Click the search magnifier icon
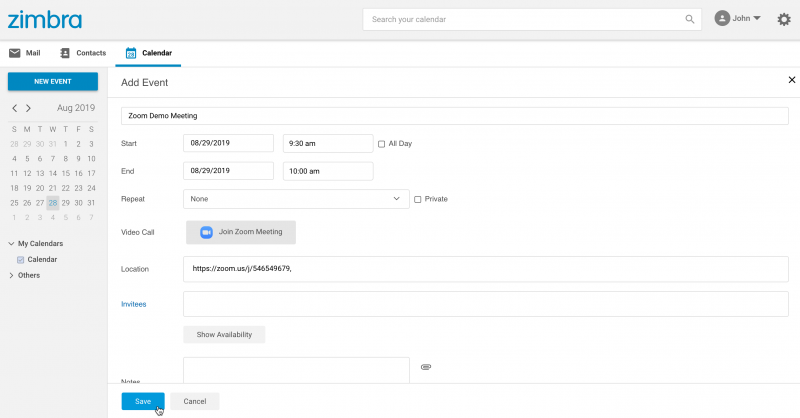Screen dimensions: 800x418 pos(689,19)
